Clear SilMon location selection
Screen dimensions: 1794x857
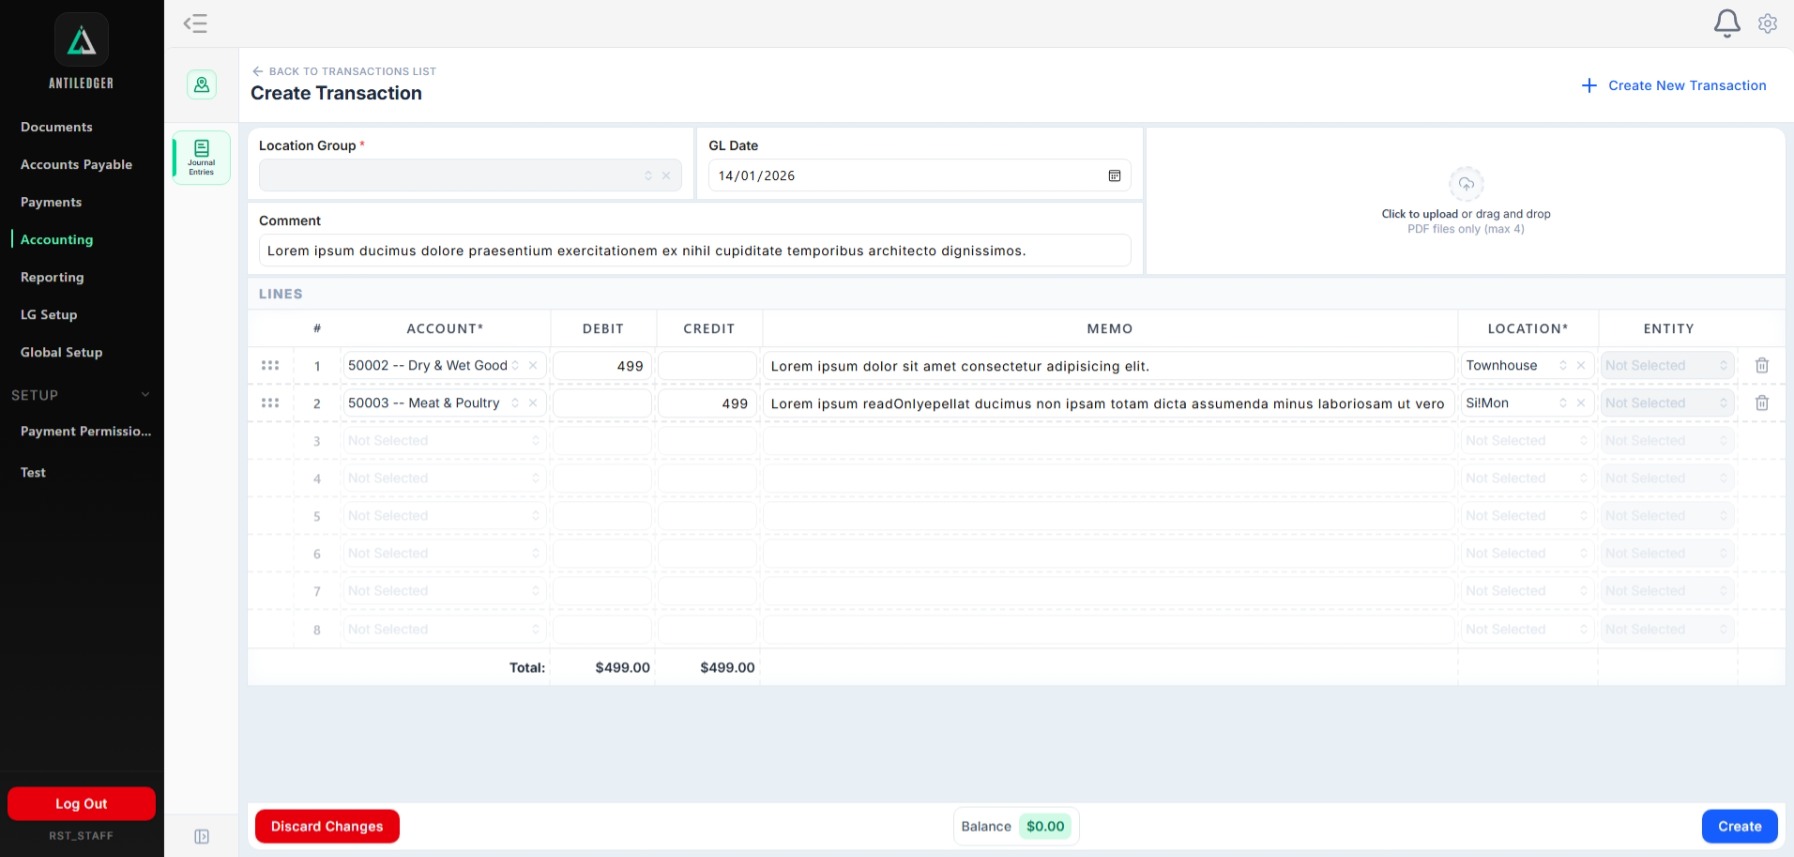tap(1581, 403)
